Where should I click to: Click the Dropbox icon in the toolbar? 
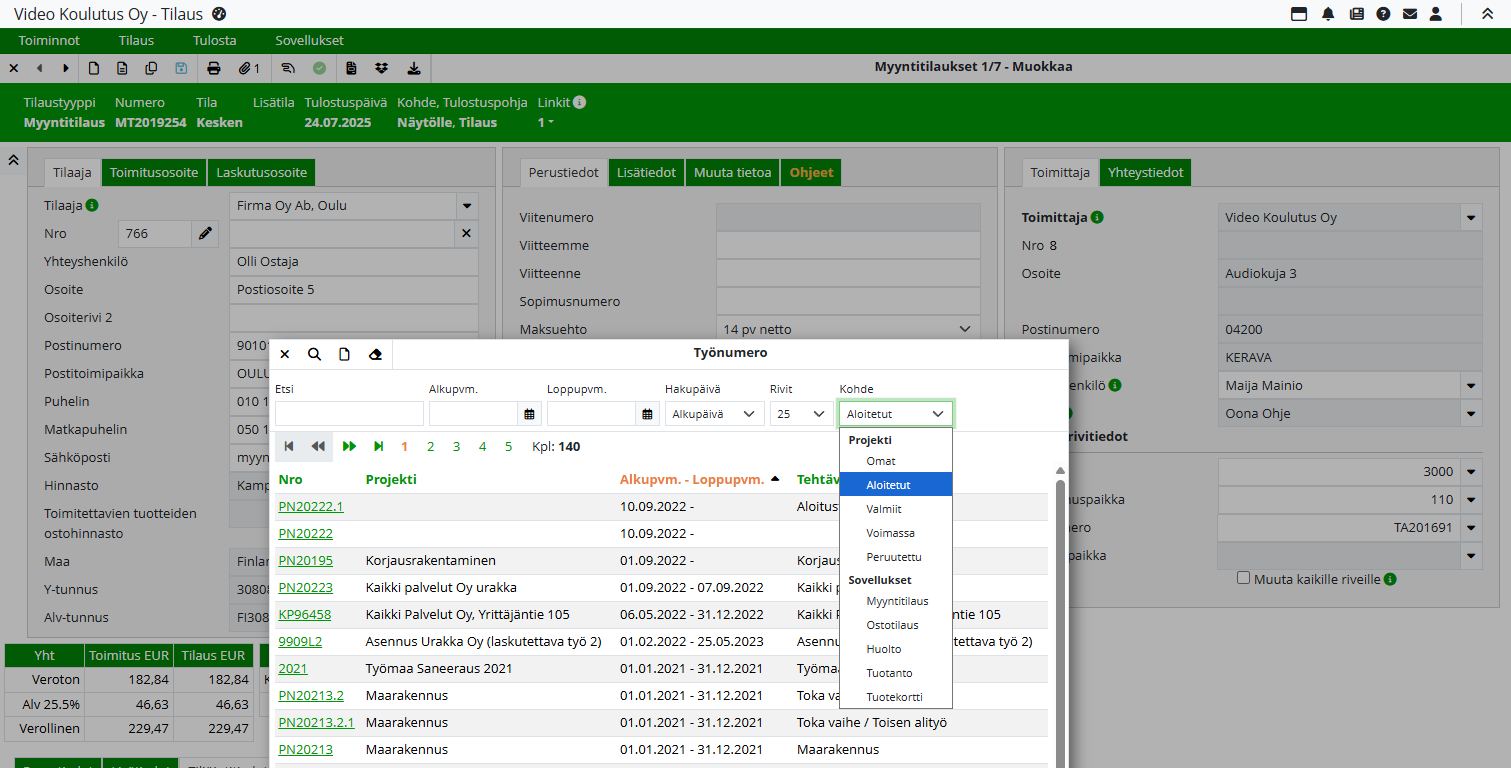coord(381,68)
